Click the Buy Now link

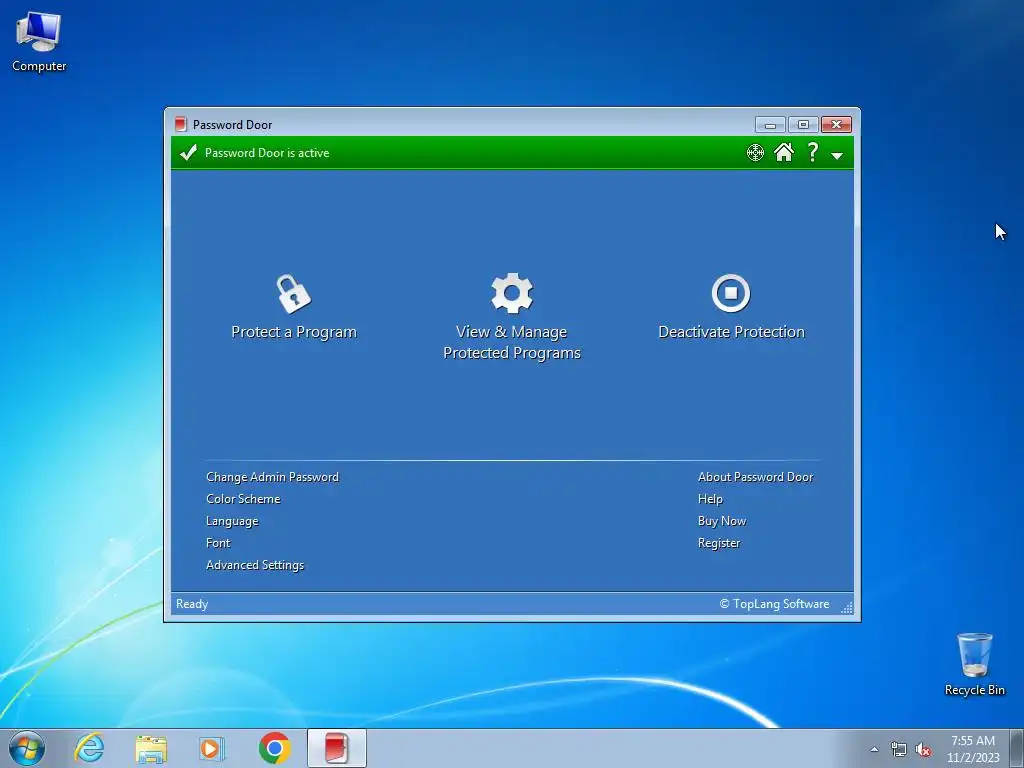click(x=722, y=520)
